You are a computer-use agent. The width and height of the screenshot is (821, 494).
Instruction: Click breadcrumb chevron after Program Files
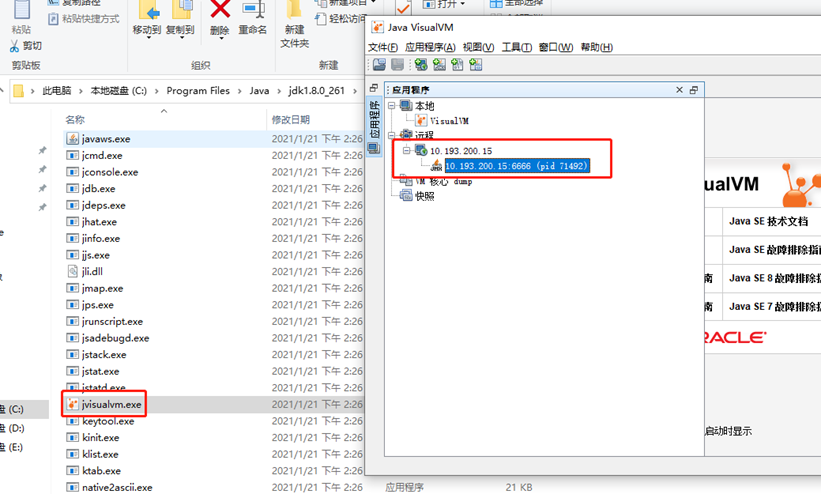[x=239, y=91]
